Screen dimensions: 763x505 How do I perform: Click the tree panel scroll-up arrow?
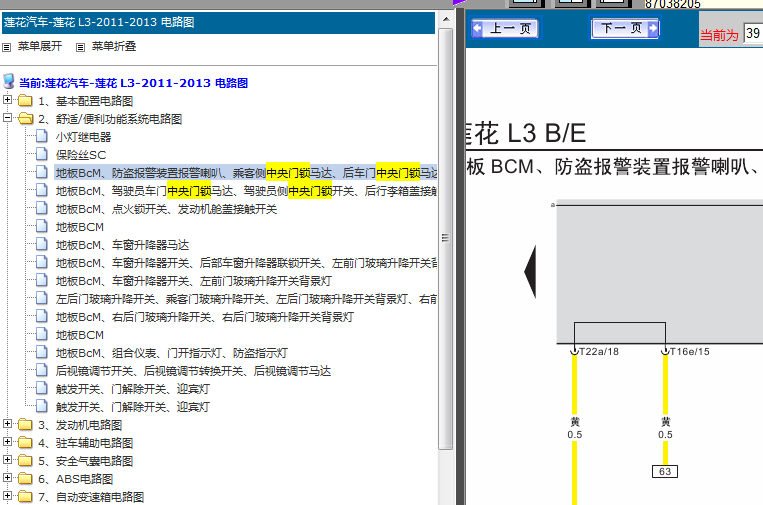[445, 19]
